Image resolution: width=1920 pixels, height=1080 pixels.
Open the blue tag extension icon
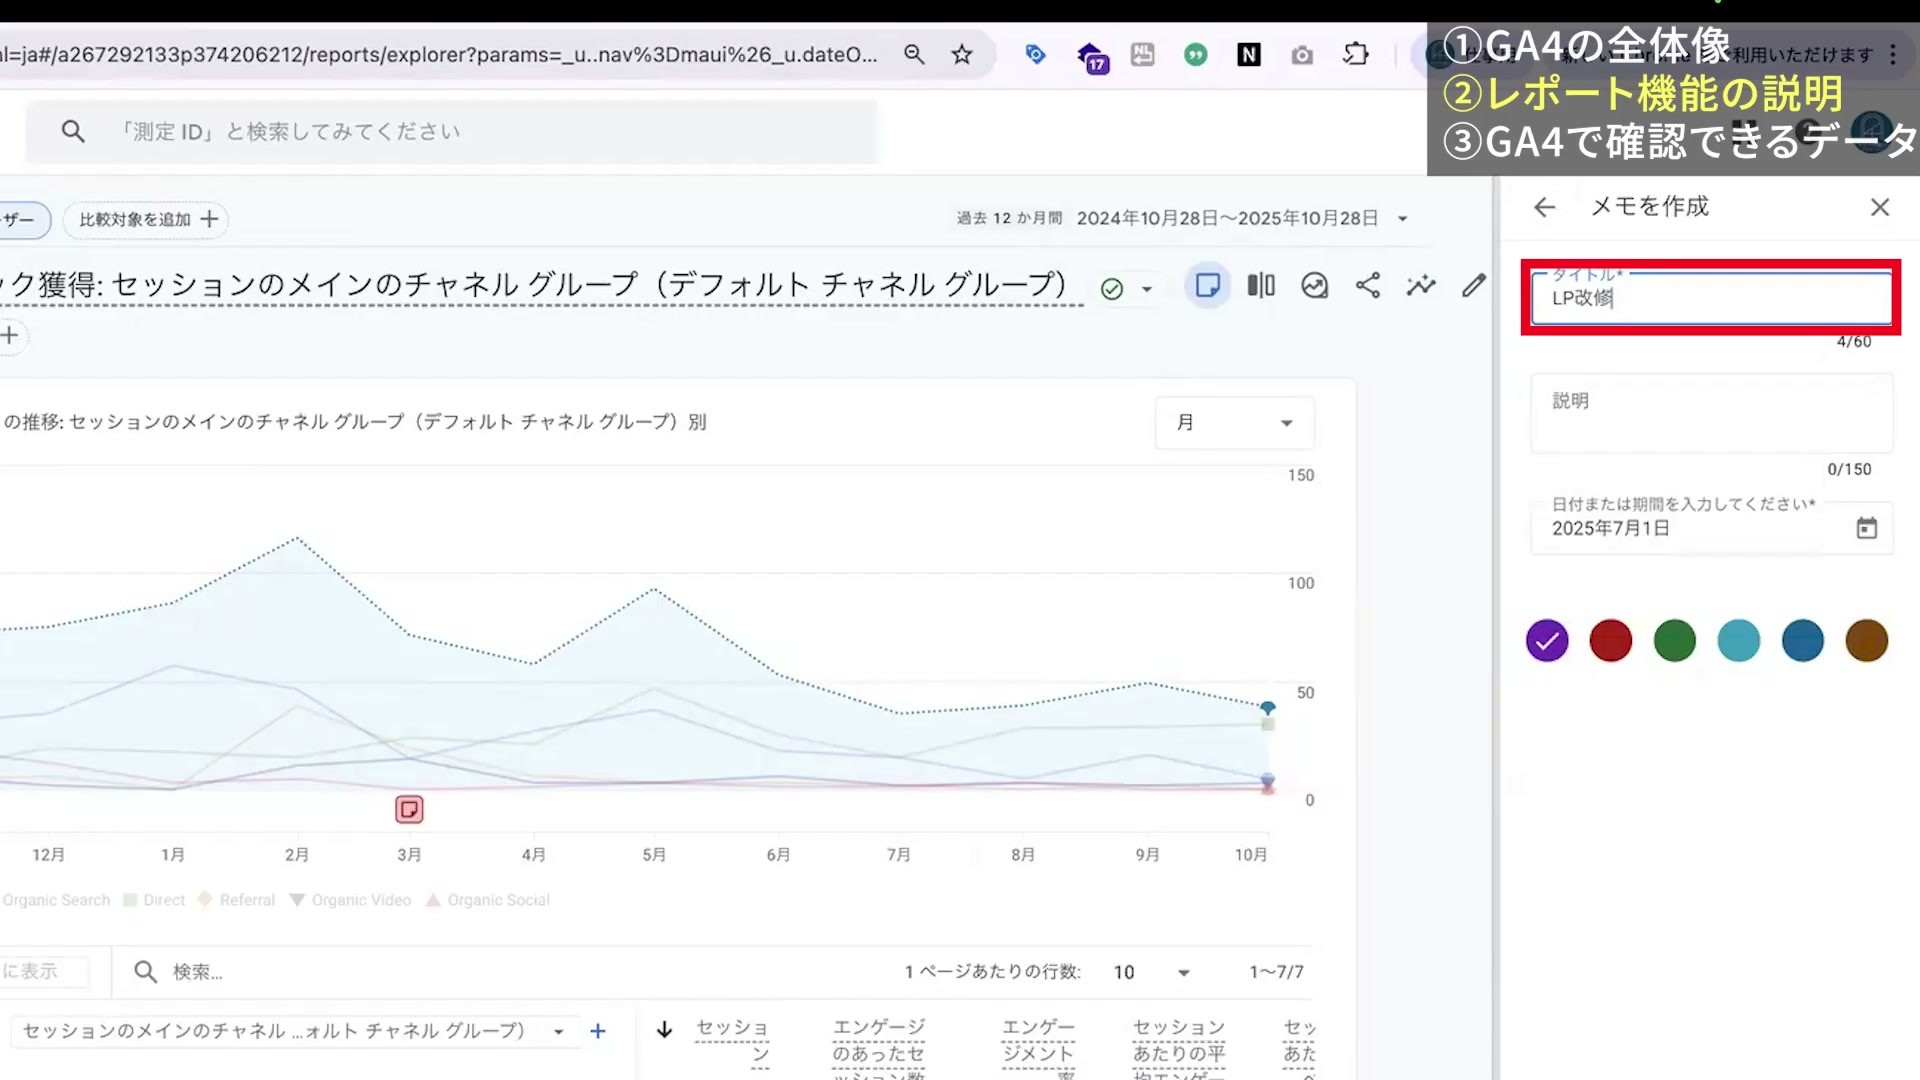(1035, 54)
